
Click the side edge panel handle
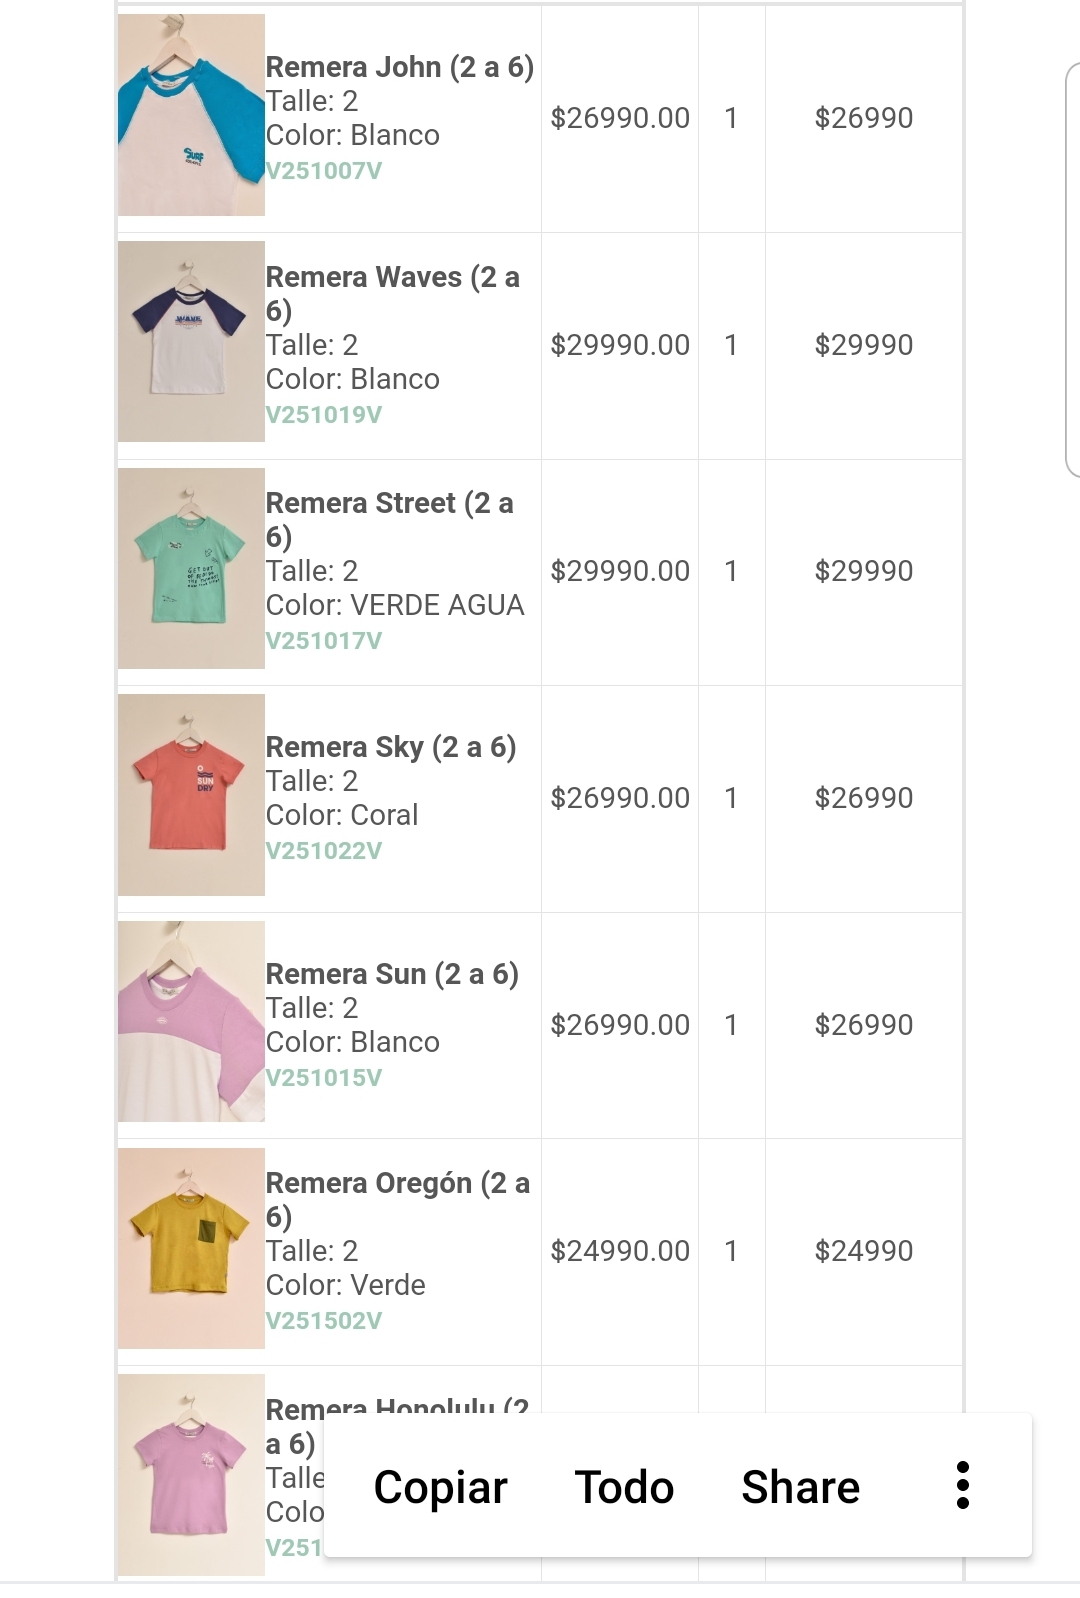coord(1073,270)
